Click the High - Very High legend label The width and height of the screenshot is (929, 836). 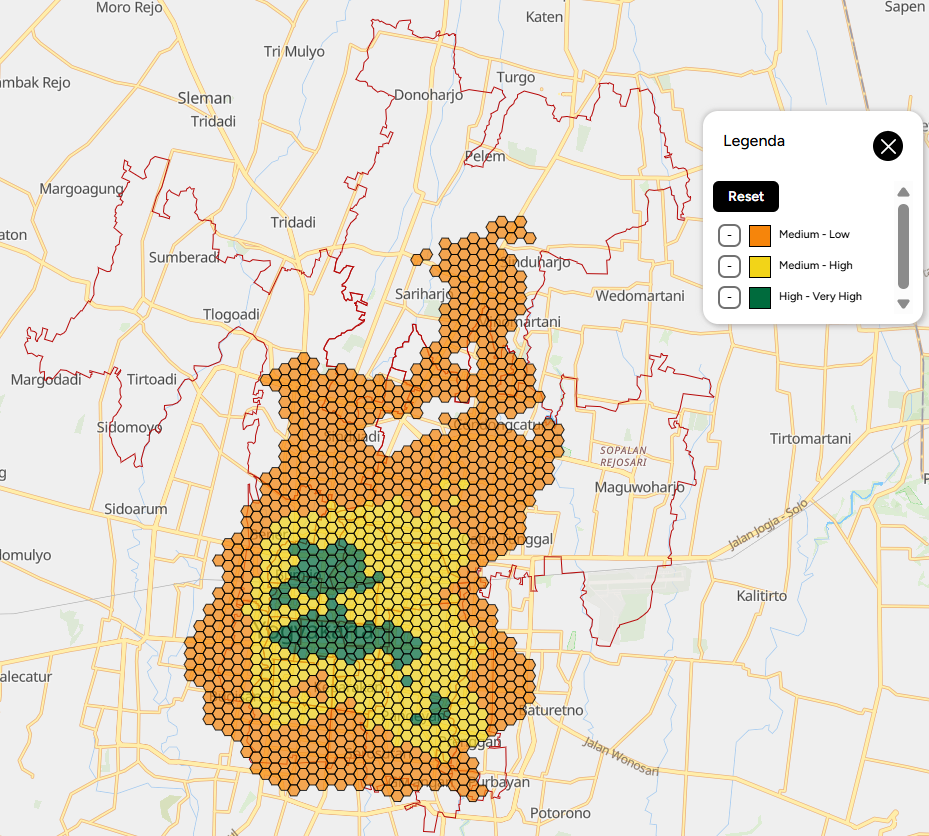coord(820,296)
